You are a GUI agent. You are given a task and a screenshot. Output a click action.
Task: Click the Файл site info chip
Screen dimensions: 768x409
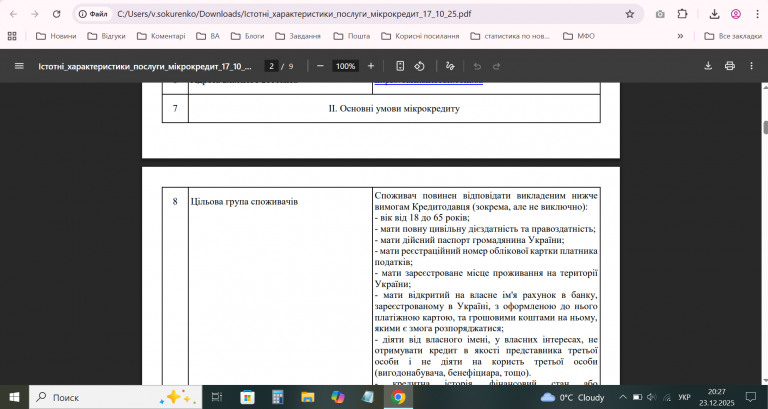coord(94,14)
